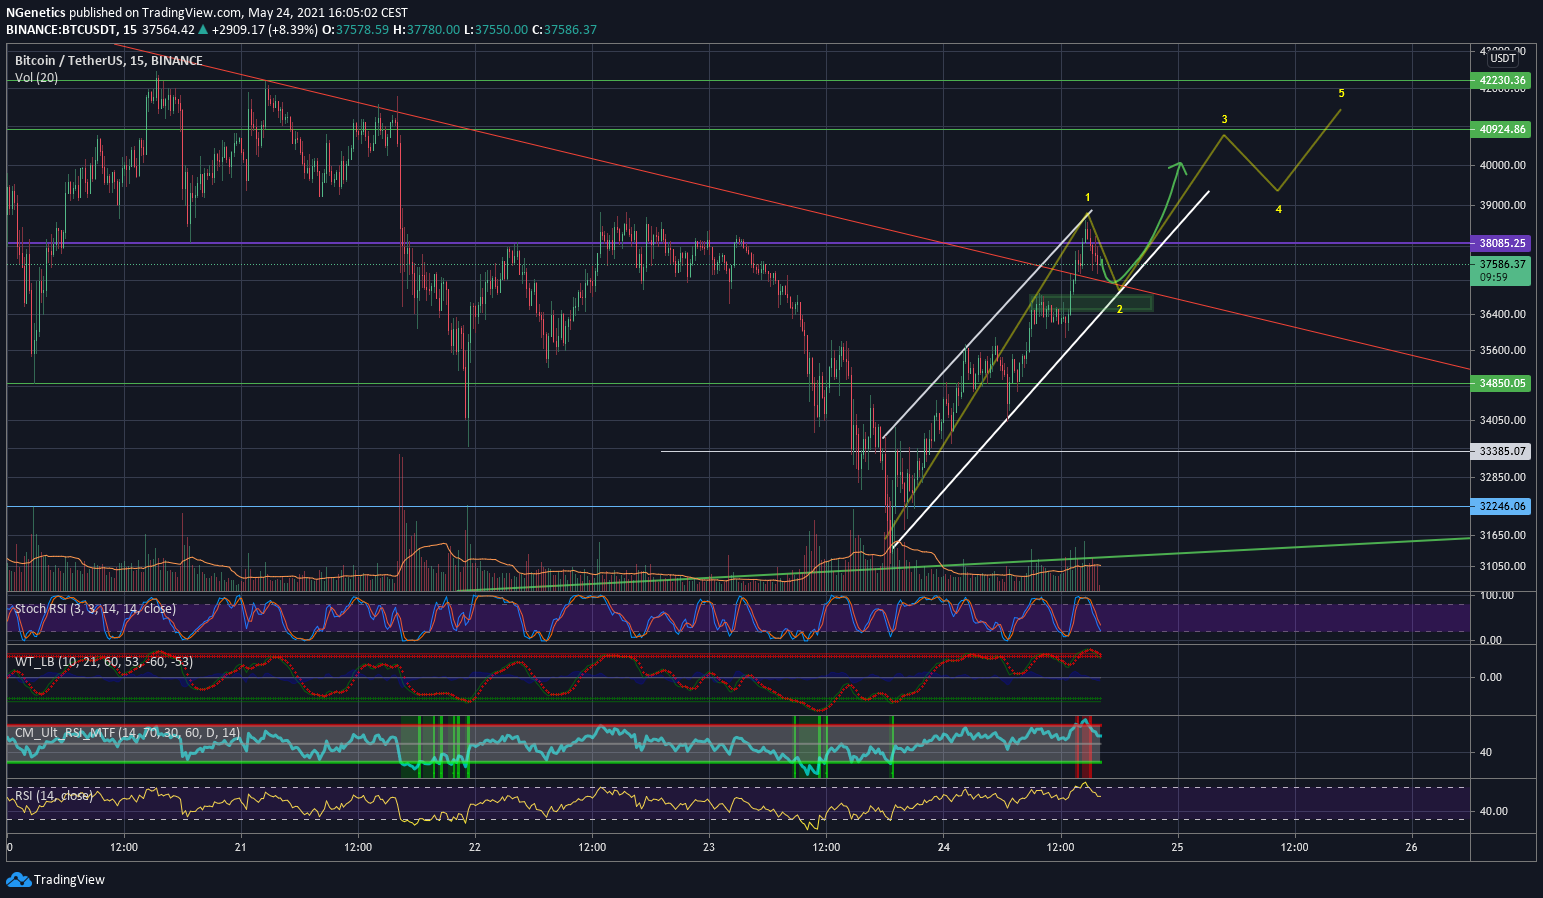Viewport: 1543px width, 898px height.
Task: Select the 40924.86 price label
Action: coord(1502,129)
